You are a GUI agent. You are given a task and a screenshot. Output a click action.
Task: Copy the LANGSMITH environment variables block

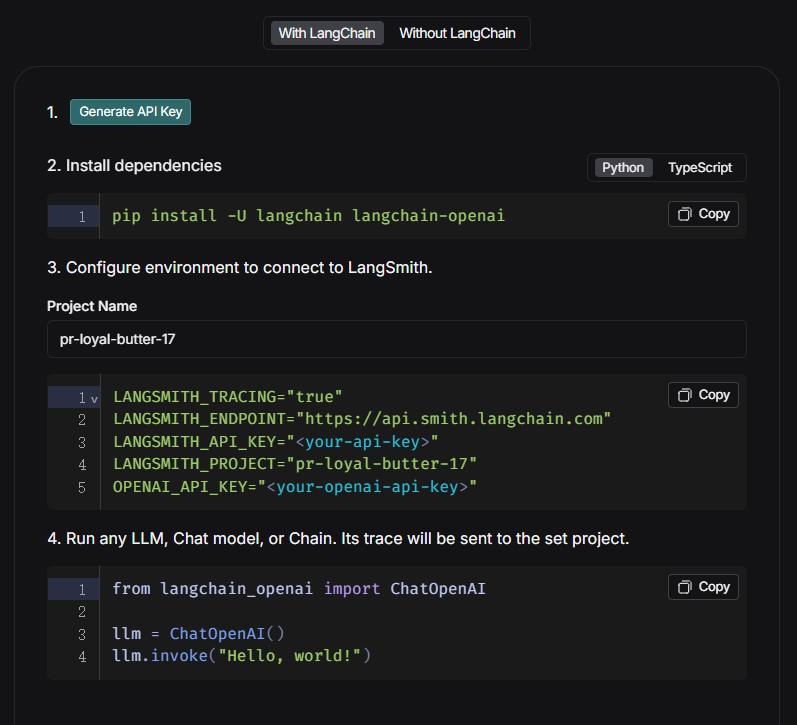(703, 395)
